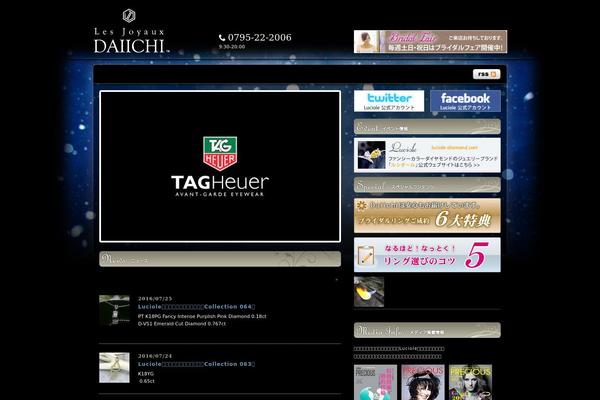Click the 0.65ct text
The width and height of the screenshot is (600, 400).
[147, 381]
